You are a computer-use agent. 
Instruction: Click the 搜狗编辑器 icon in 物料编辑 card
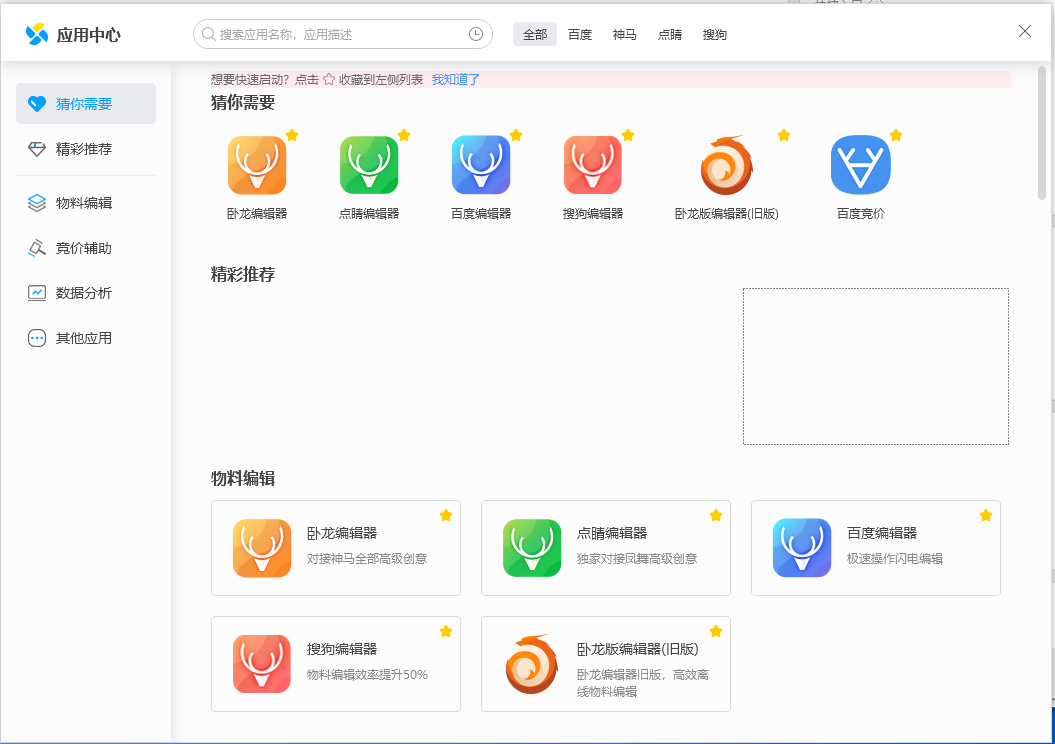click(262, 664)
